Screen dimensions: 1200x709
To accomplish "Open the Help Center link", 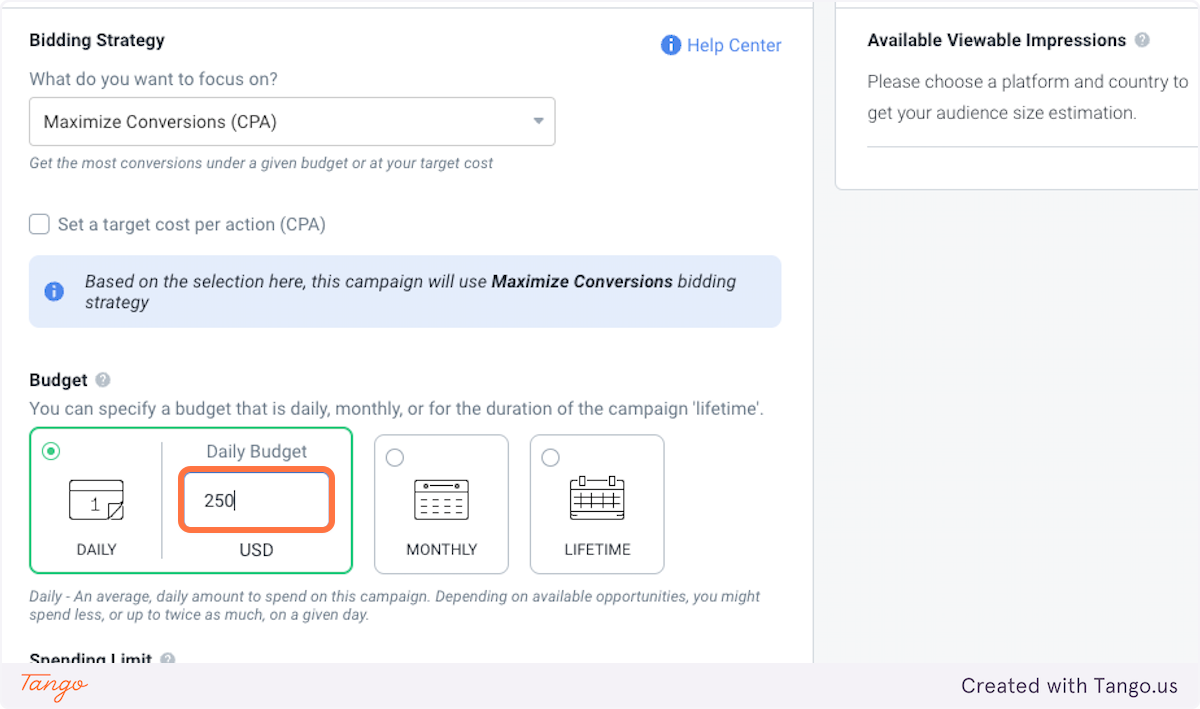I will click(x=733, y=45).
